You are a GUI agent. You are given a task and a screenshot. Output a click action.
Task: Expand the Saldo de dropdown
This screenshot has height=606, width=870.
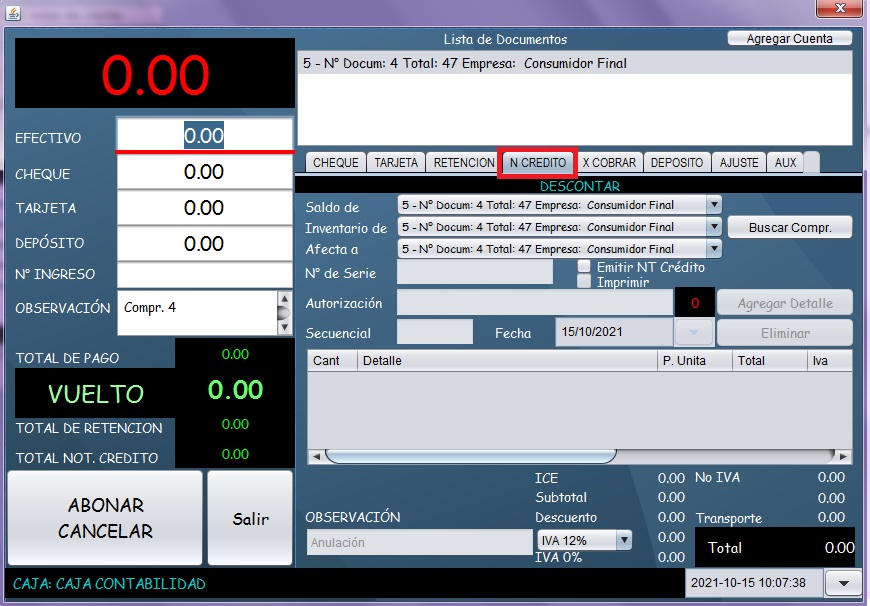coord(713,205)
